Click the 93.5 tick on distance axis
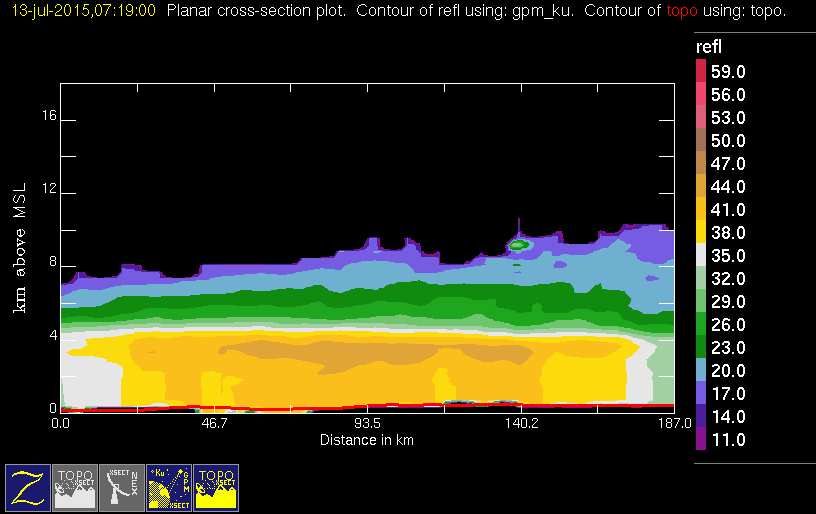Screen dimensions: 816x514 point(368,424)
